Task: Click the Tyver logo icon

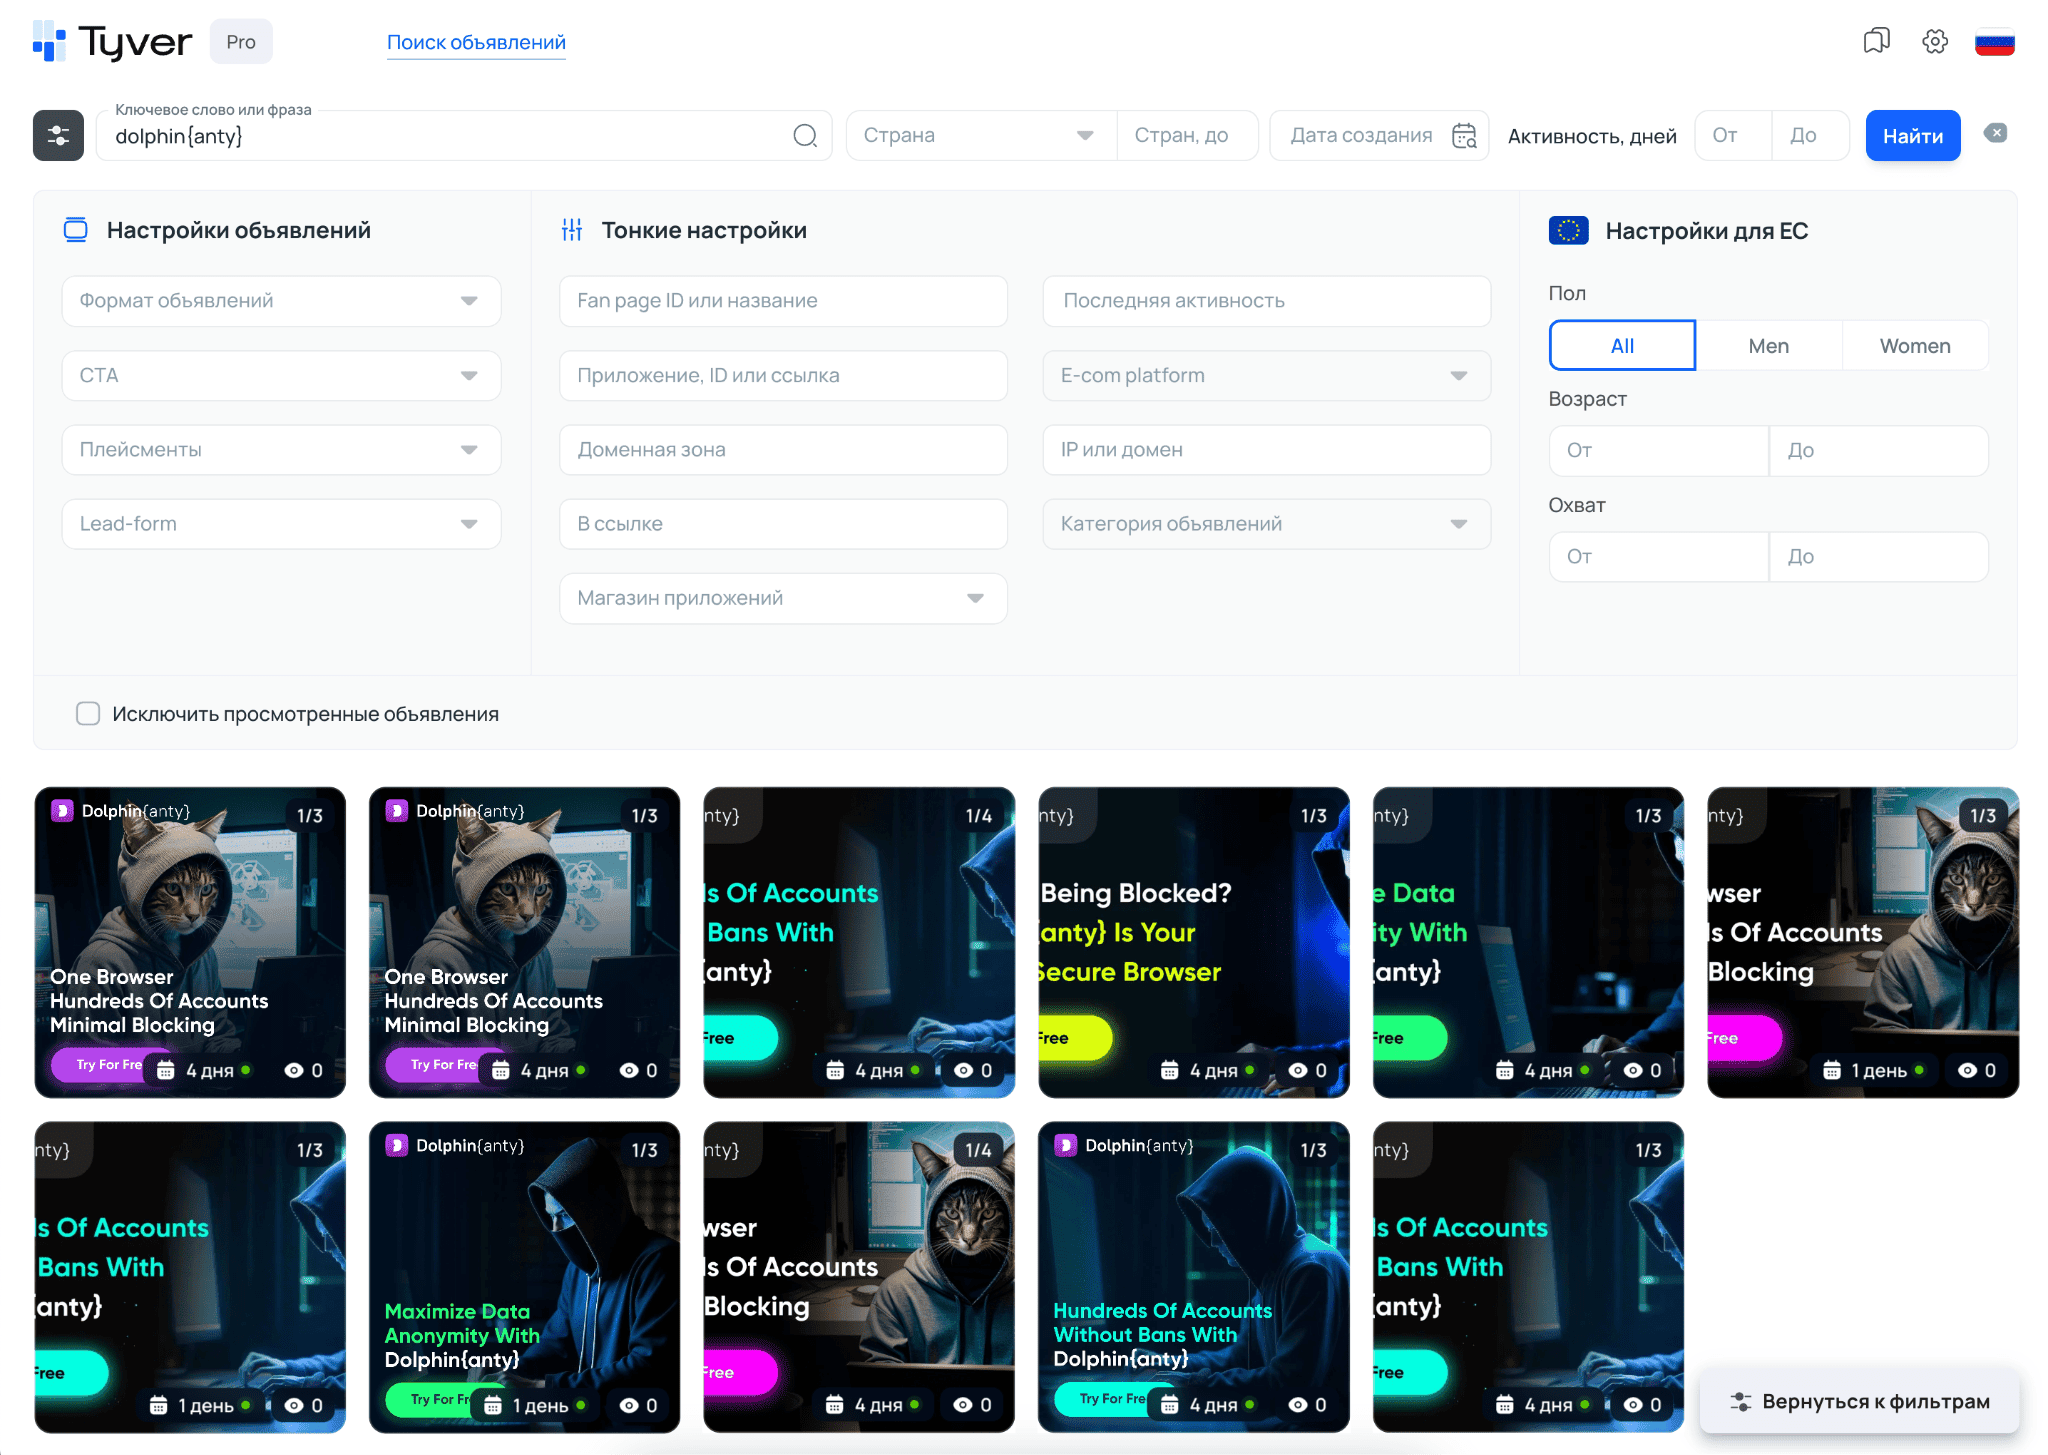Action: [49, 41]
